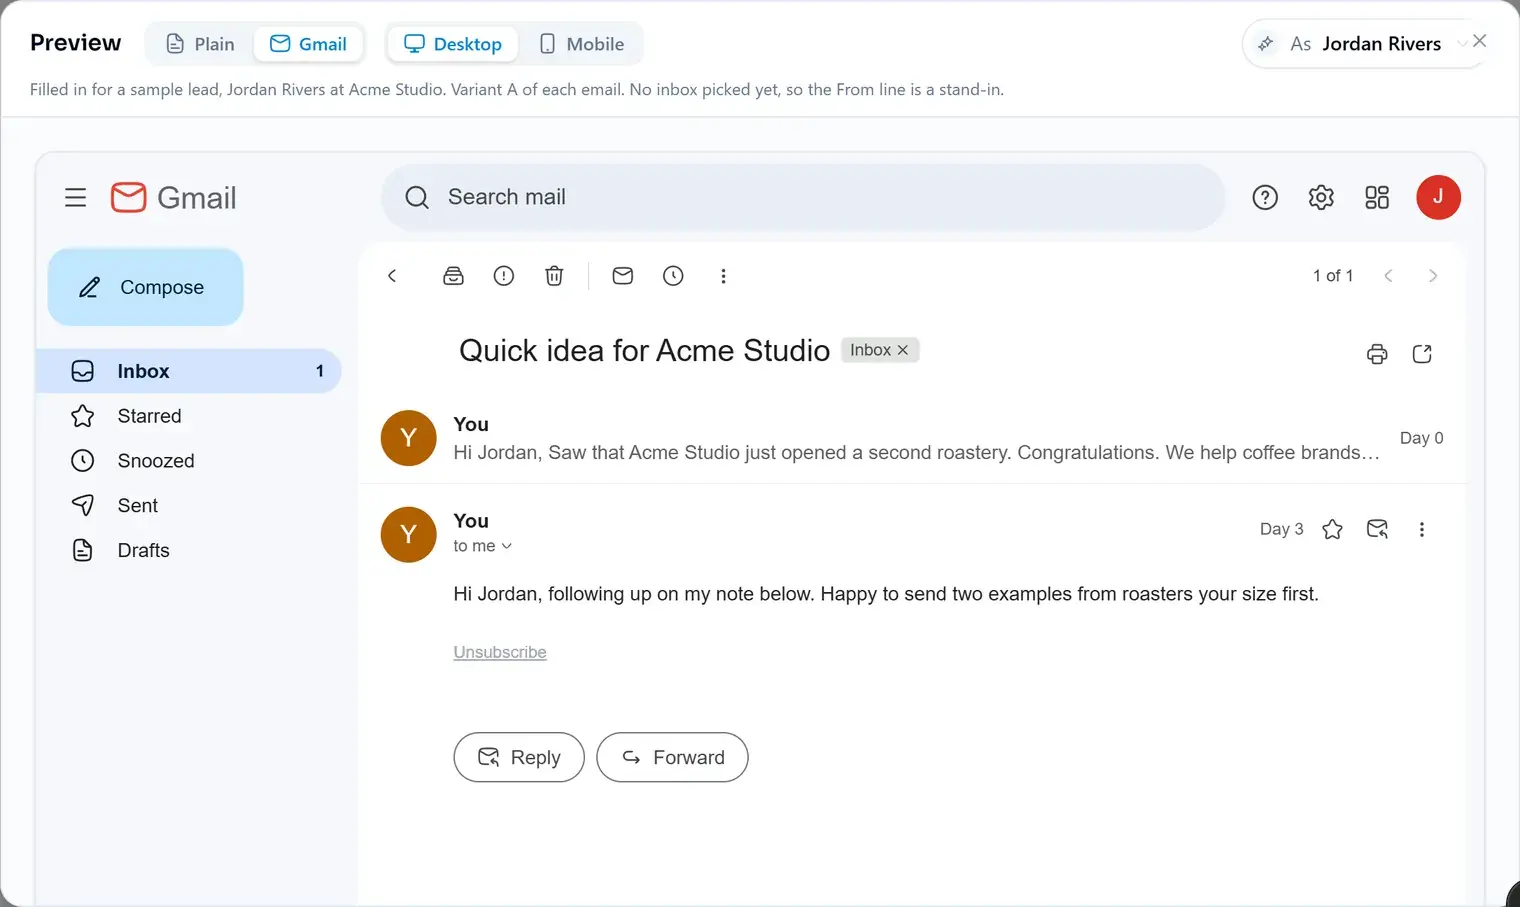Go to the newer conversation arrow
The height and width of the screenshot is (907, 1520).
1388,276
